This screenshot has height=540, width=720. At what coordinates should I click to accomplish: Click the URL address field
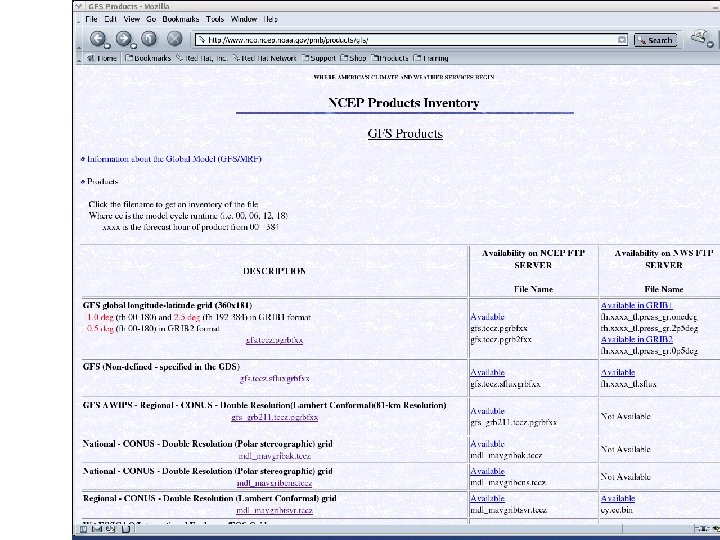coord(409,40)
